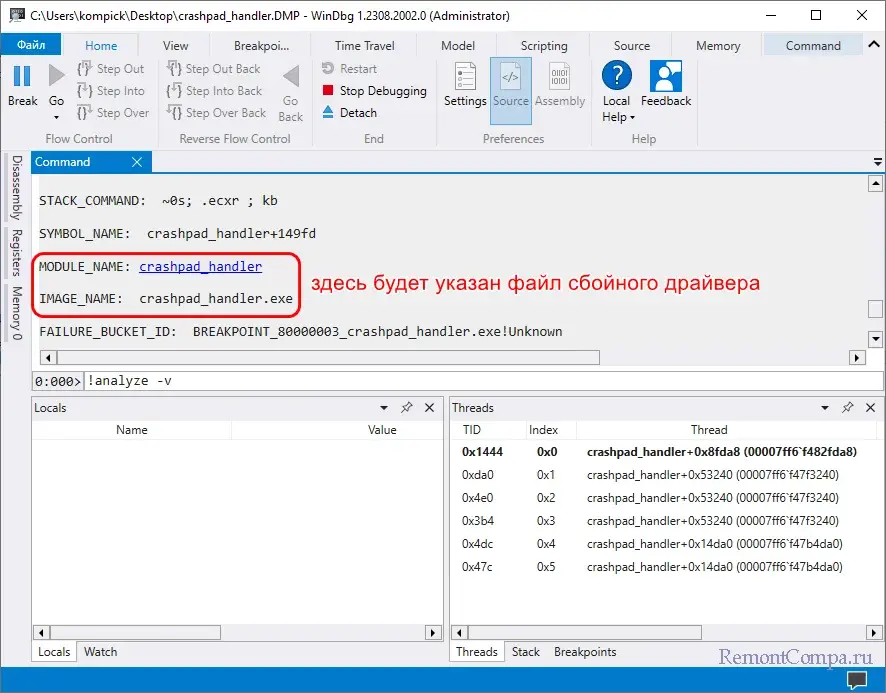Open the Model ribbon tab
This screenshot has height=693, width=886.
(x=458, y=46)
